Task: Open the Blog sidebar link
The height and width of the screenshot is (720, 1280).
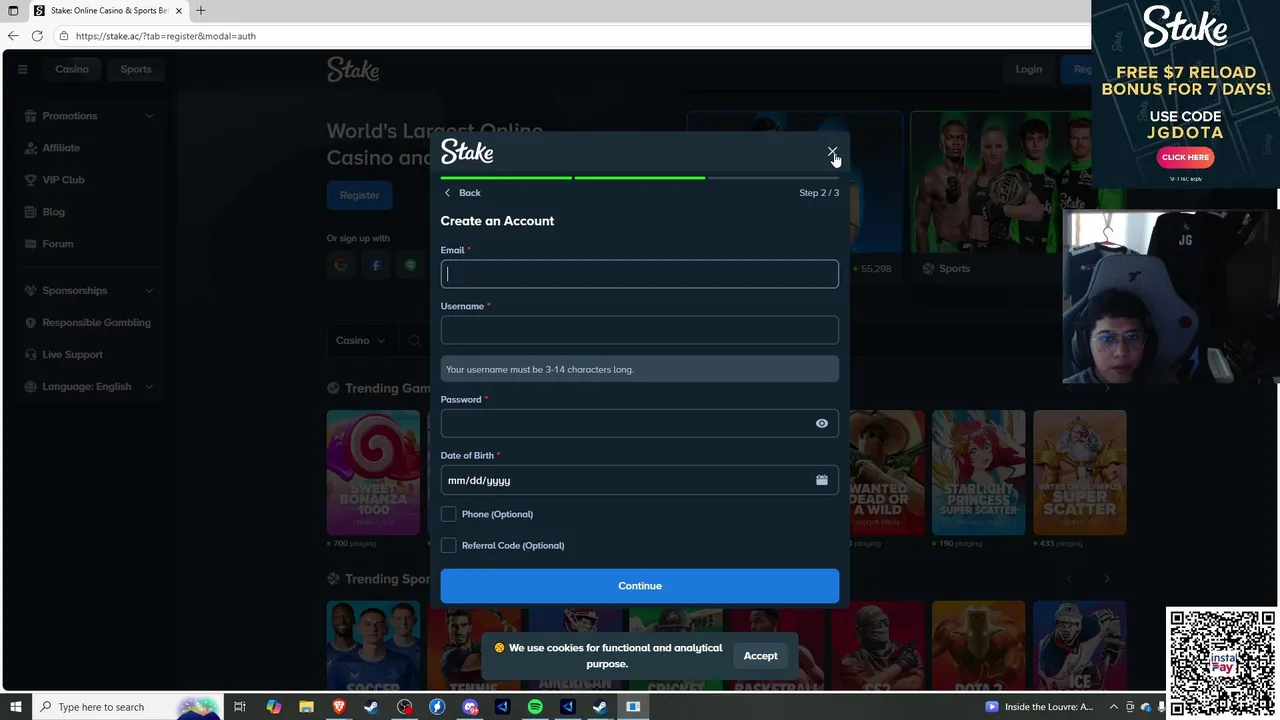Action: coord(53,212)
